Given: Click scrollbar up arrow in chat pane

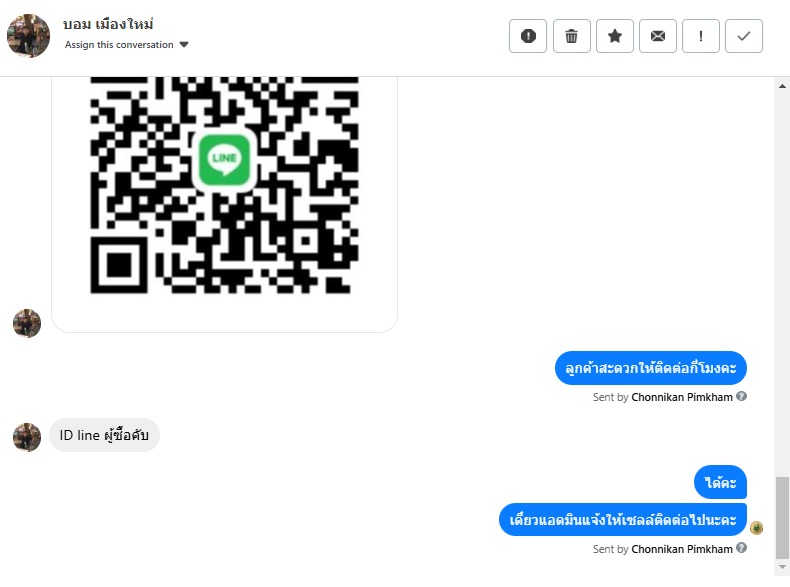Looking at the screenshot, I should pyautogui.click(x=782, y=86).
